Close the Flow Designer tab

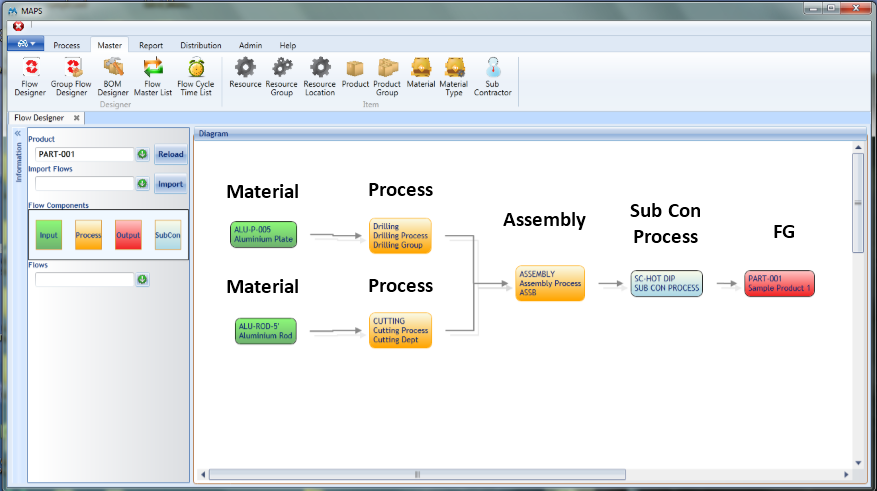point(77,117)
